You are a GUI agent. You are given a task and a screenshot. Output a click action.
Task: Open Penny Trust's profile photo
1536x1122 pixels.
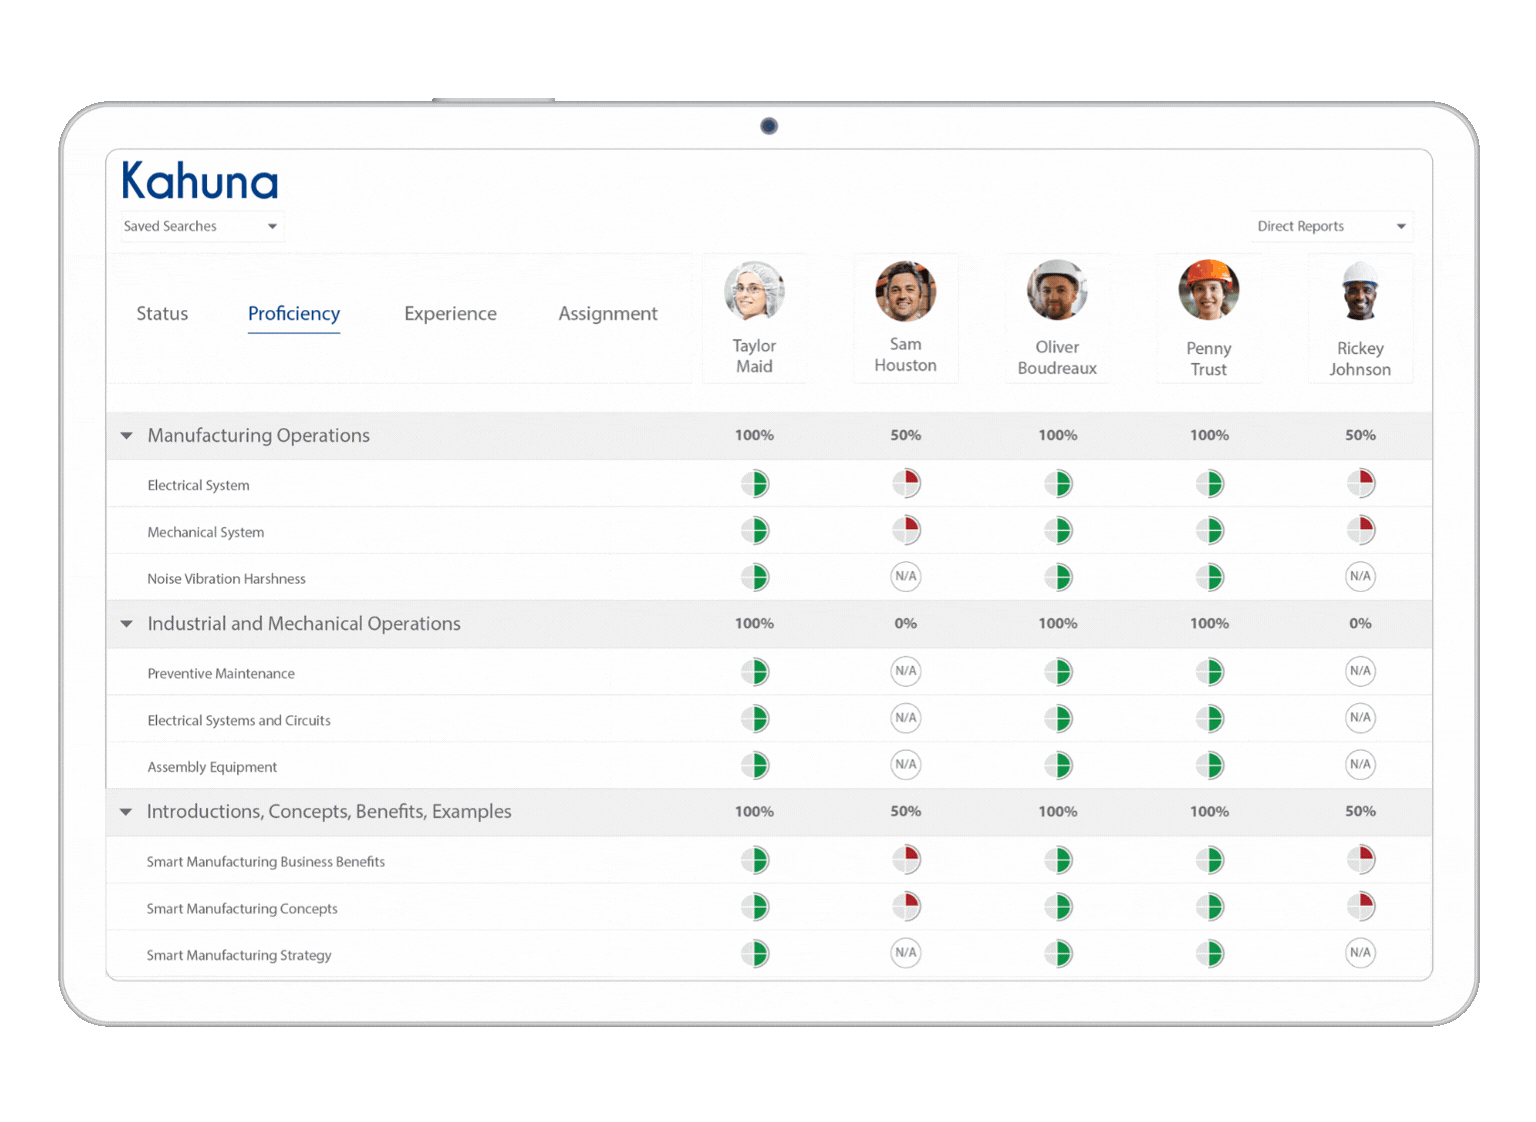pos(1209,290)
